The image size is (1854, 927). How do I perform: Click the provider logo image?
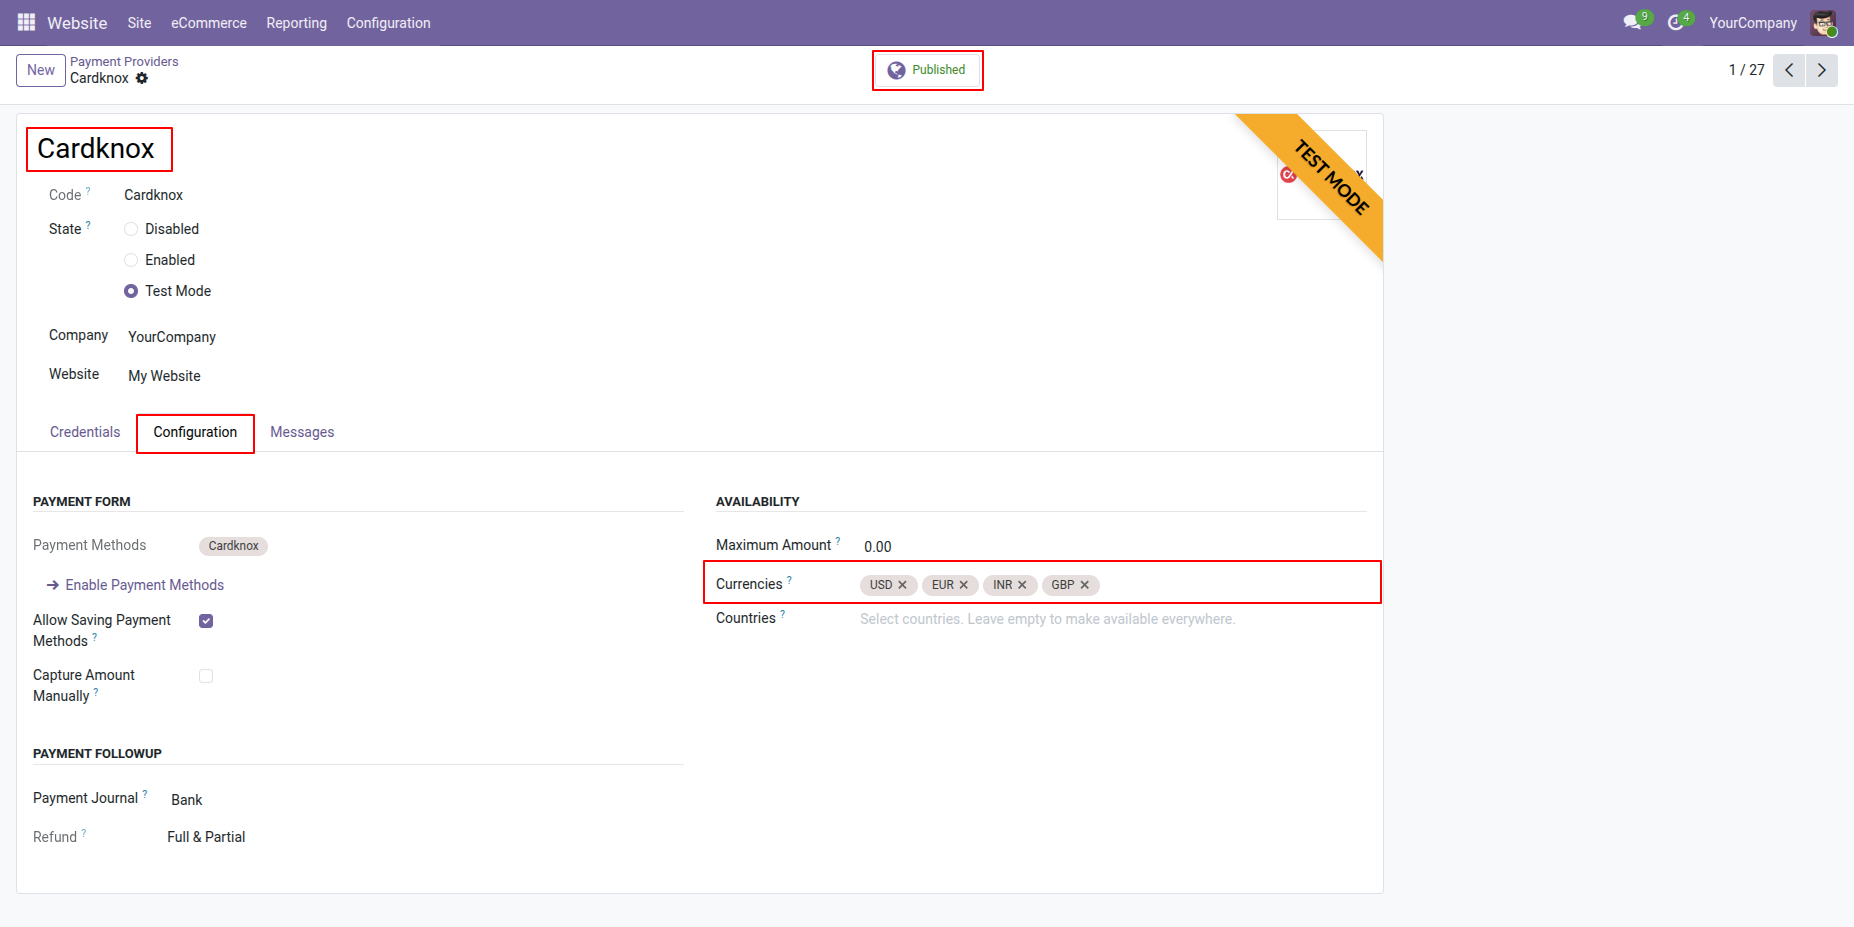(1321, 175)
